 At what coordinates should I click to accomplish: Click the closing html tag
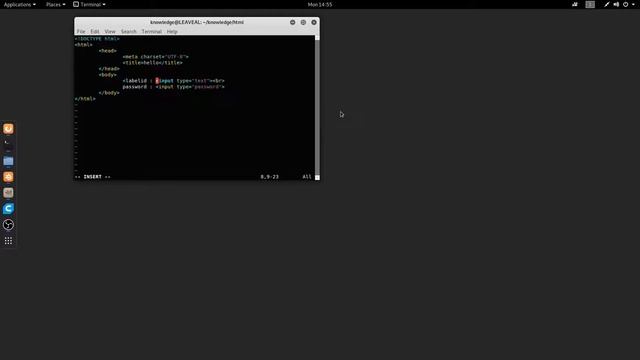[85, 99]
